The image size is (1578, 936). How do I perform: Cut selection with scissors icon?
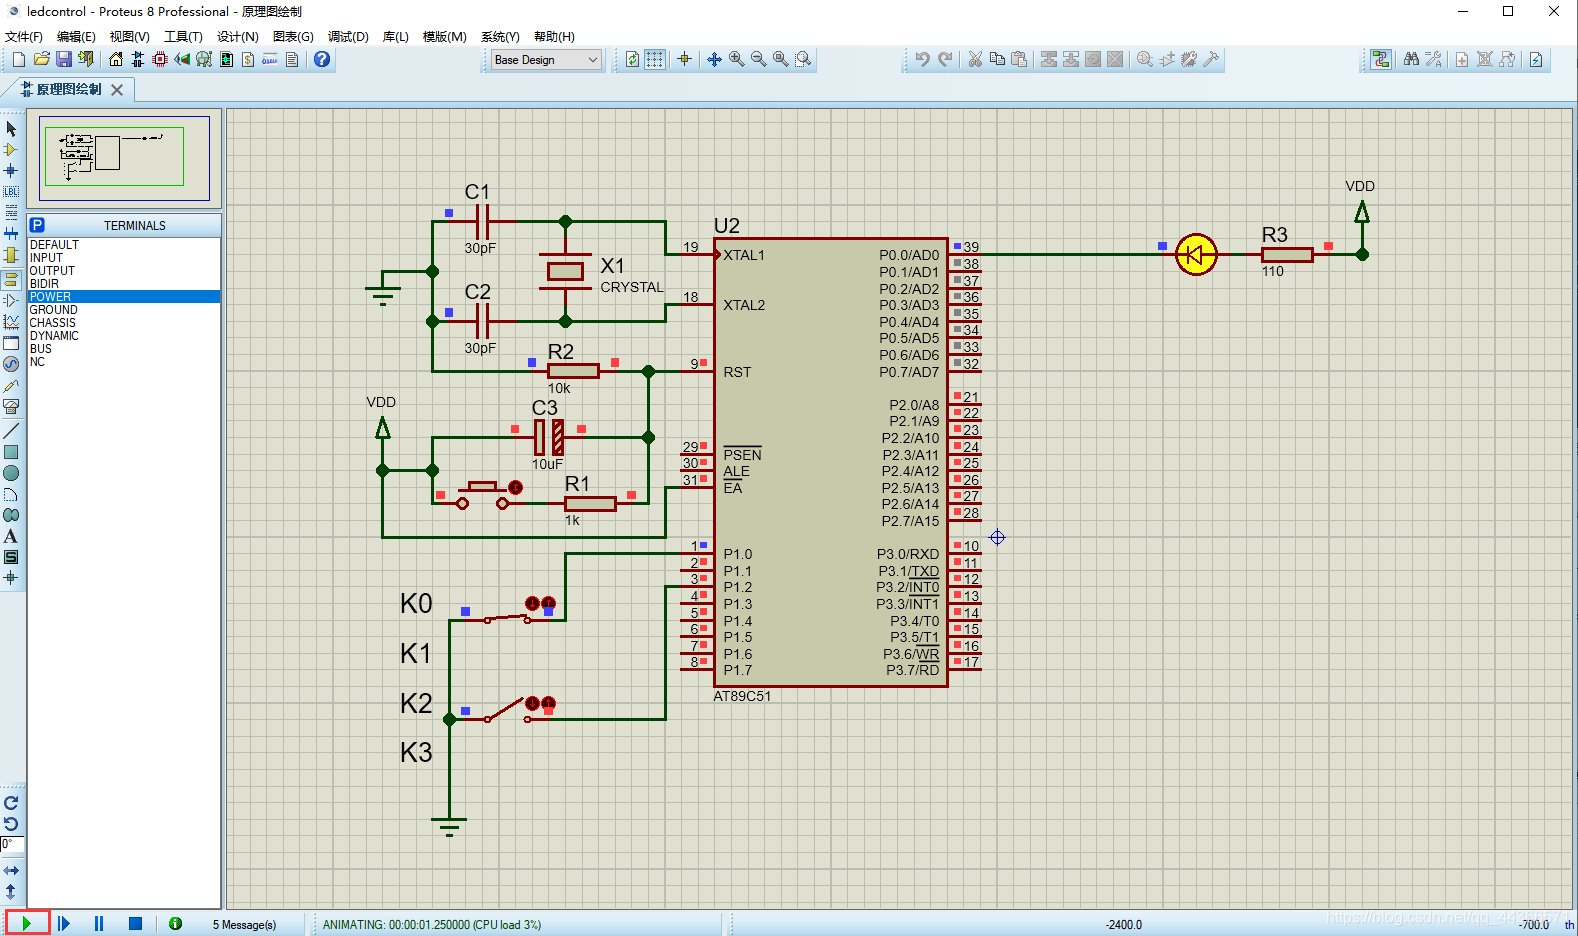pyautogui.click(x=975, y=60)
